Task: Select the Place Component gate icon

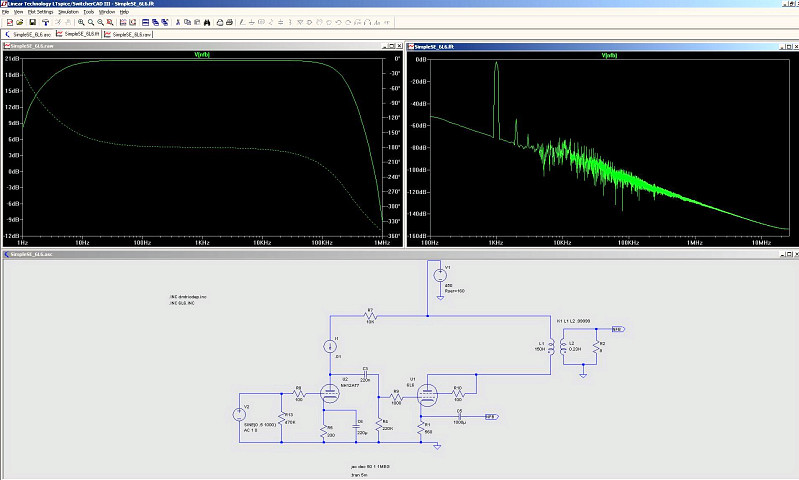Action: pos(309,22)
